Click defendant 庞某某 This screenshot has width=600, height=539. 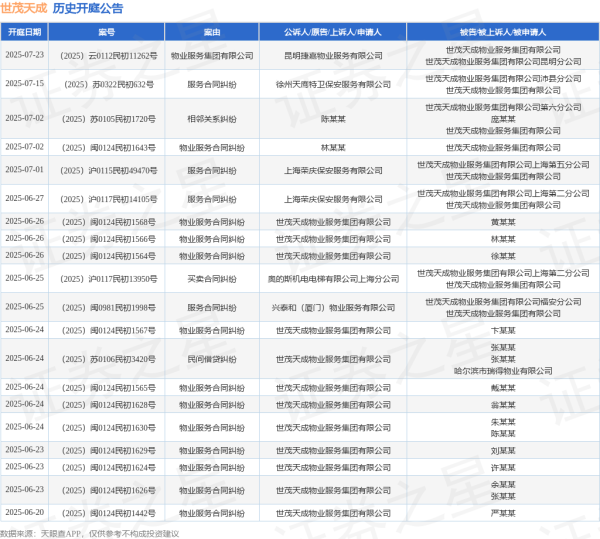pos(503,119)
